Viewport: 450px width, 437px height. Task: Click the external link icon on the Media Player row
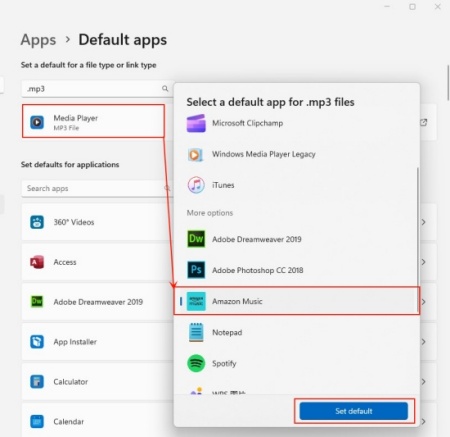(423, 123)
